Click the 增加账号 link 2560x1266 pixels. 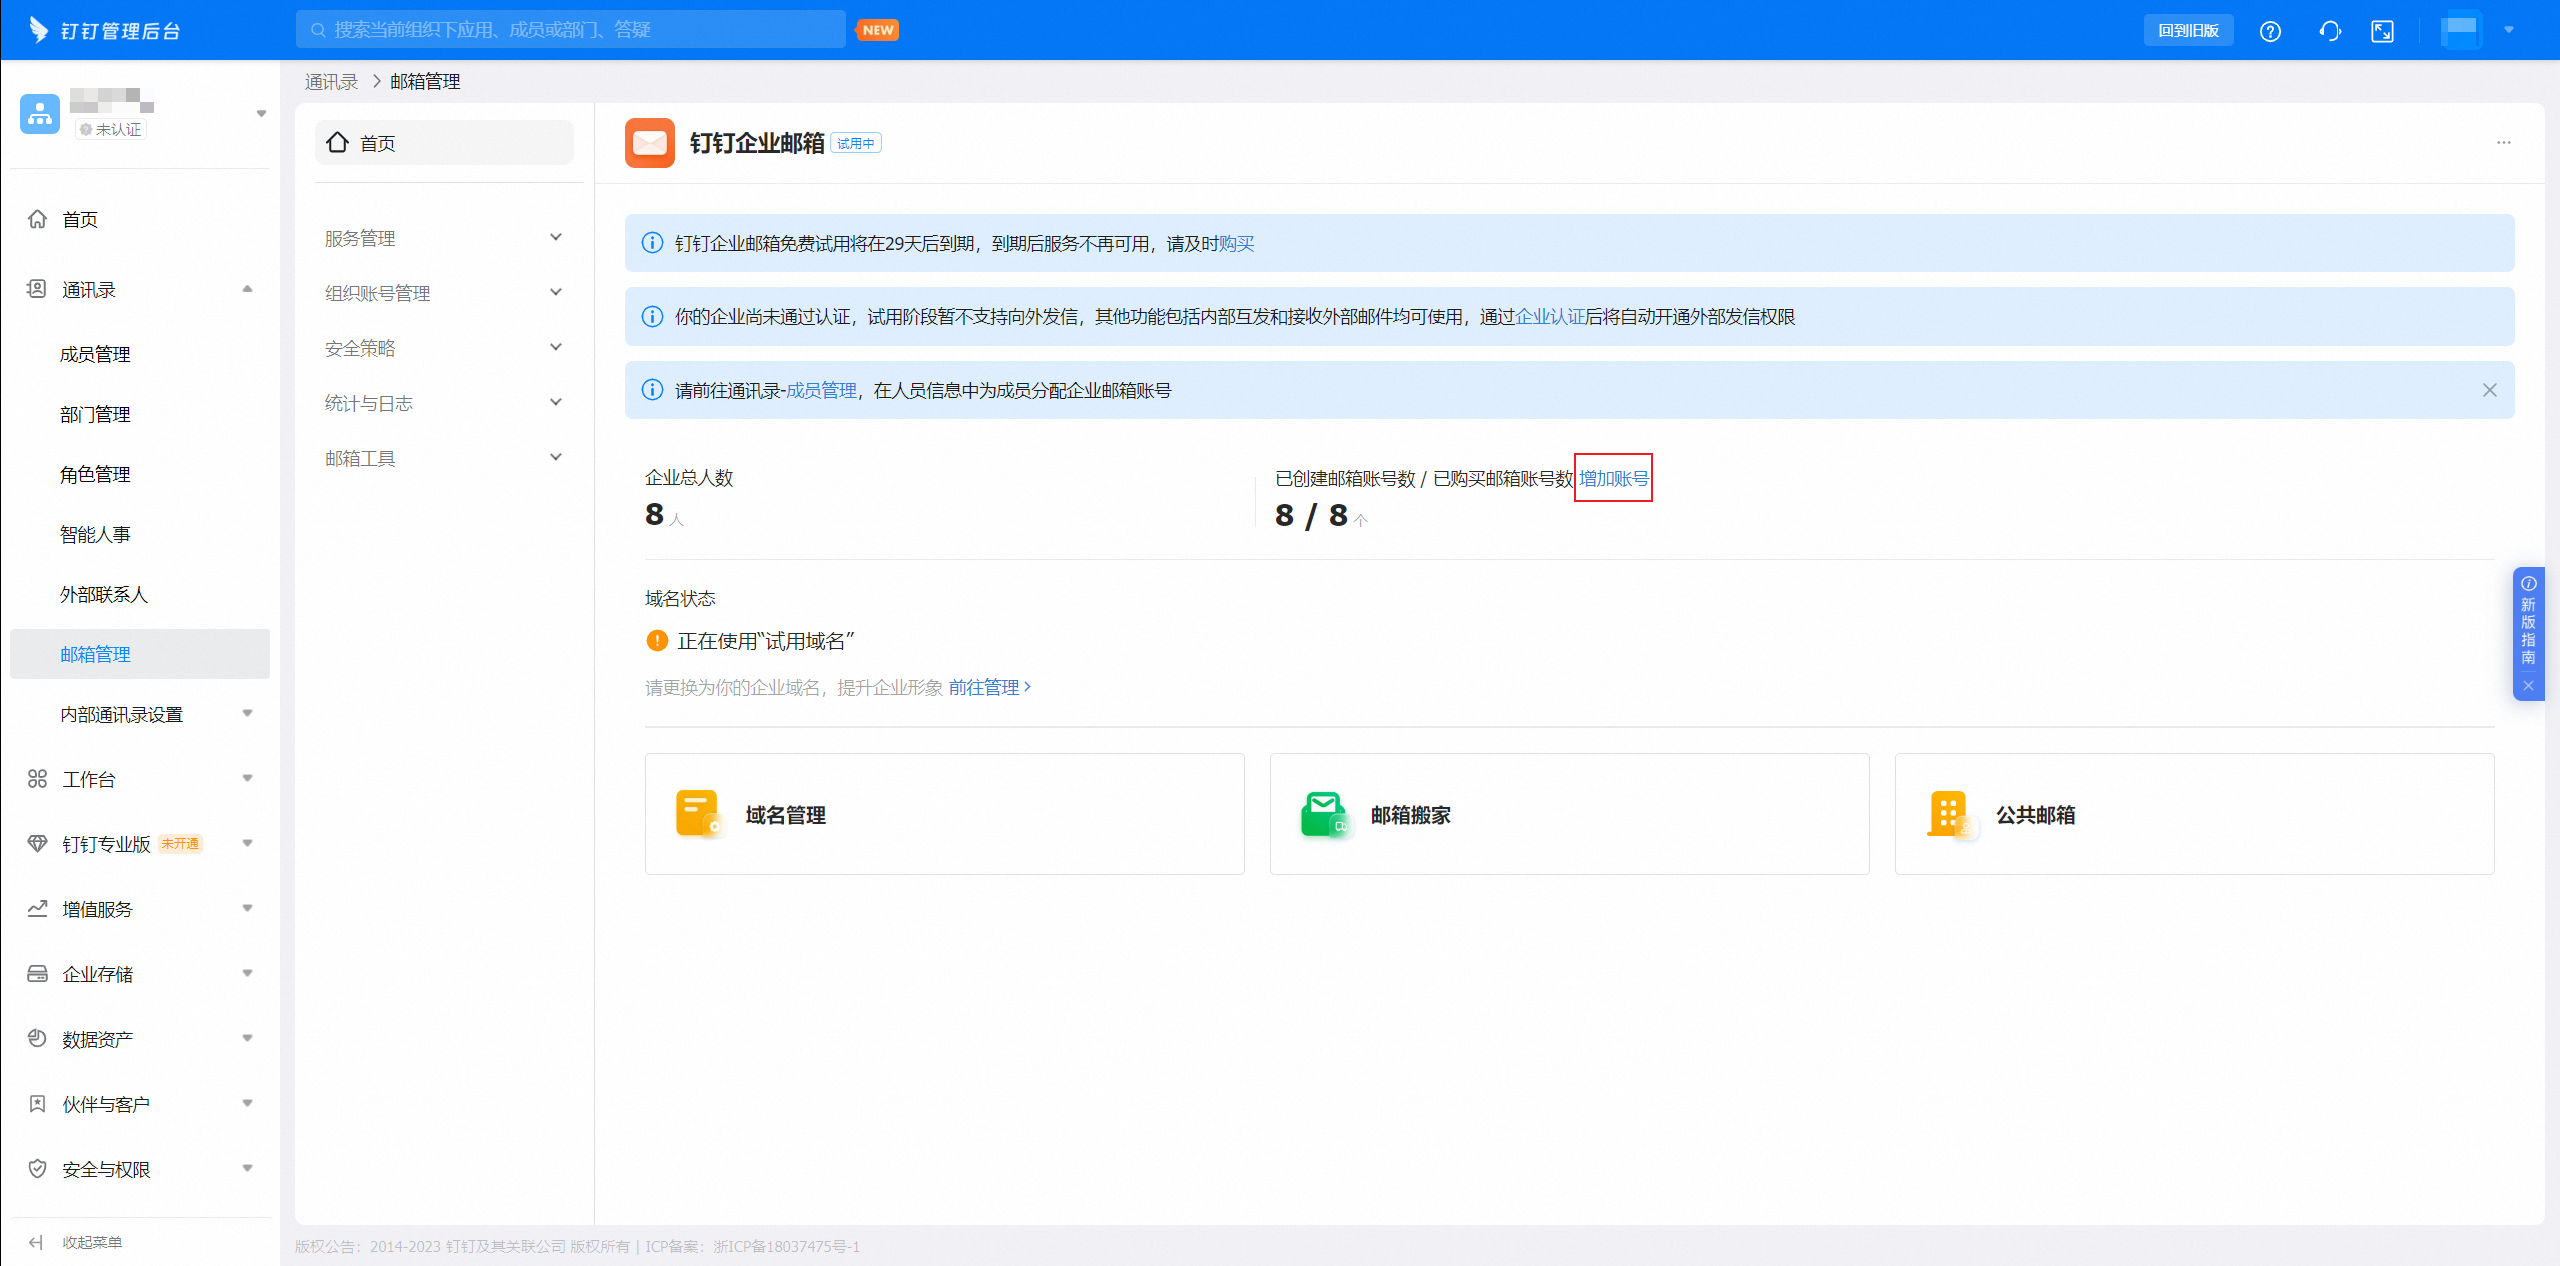click(1613, 479)
